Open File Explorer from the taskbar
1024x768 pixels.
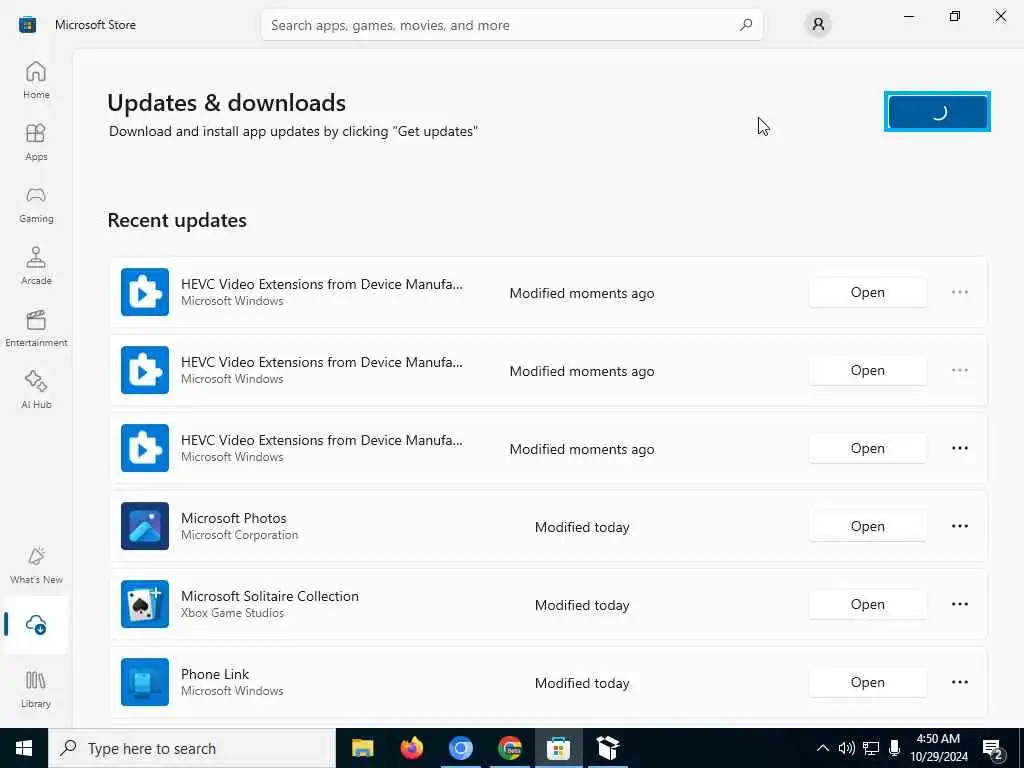[x=362, y=748]
